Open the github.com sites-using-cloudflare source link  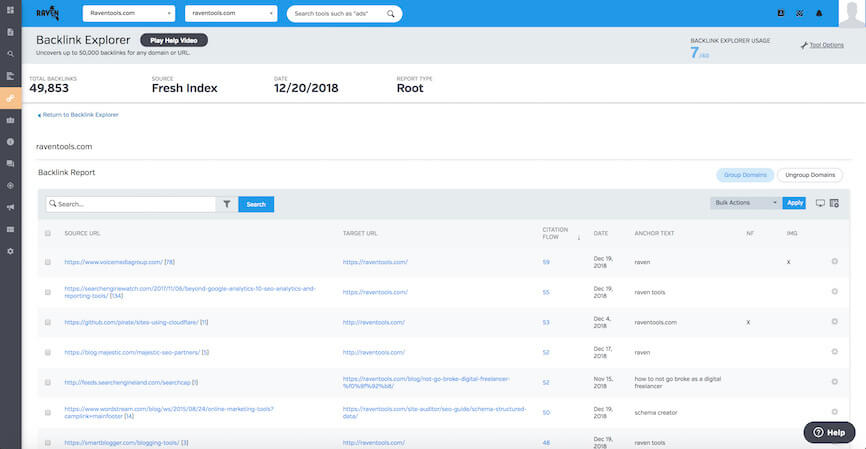tap(131, 322)
